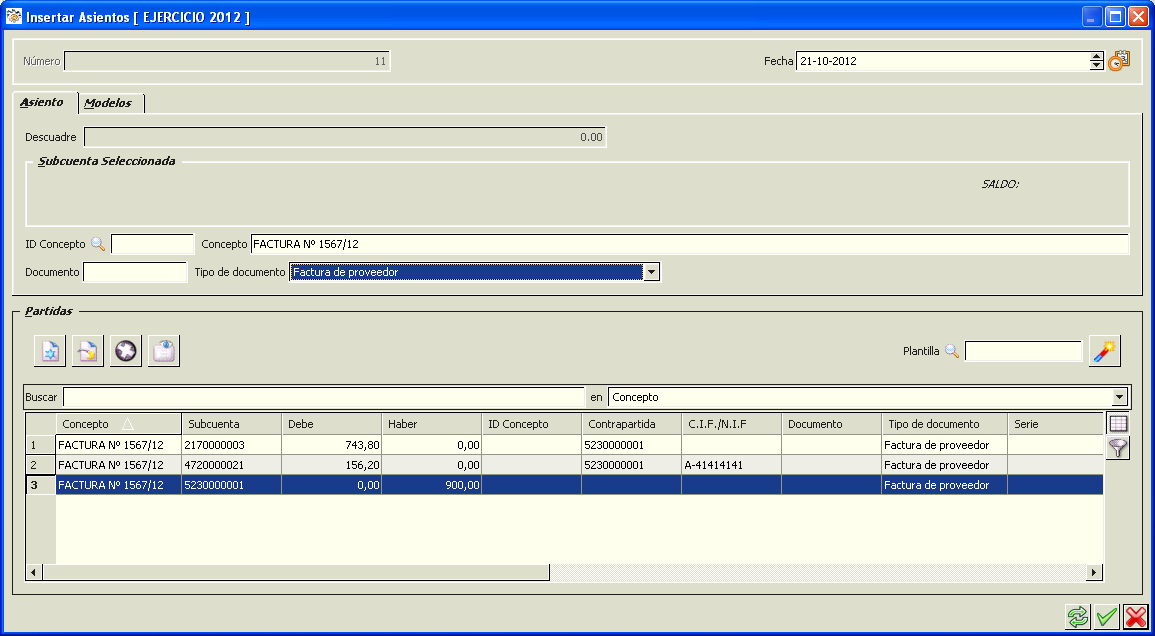Image resolution: width=1155 pixels, height=636 pixels.
Task: Click the ID Concepto input field
Action: coord(152,244)
